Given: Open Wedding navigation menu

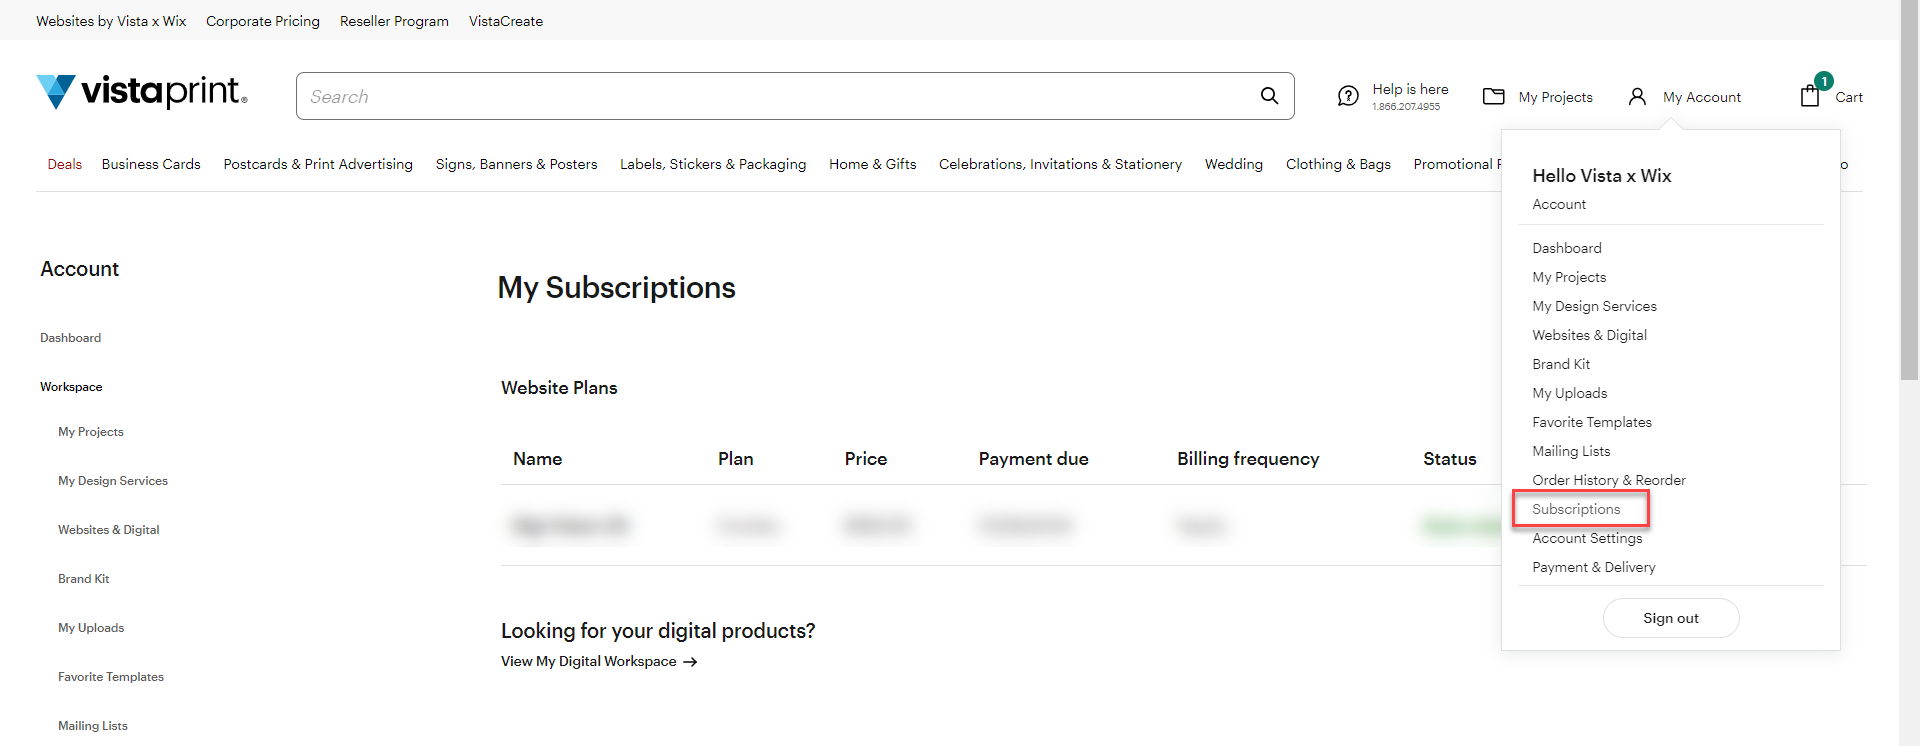Looking at the screenshot, I should (x=1234, y=164).
